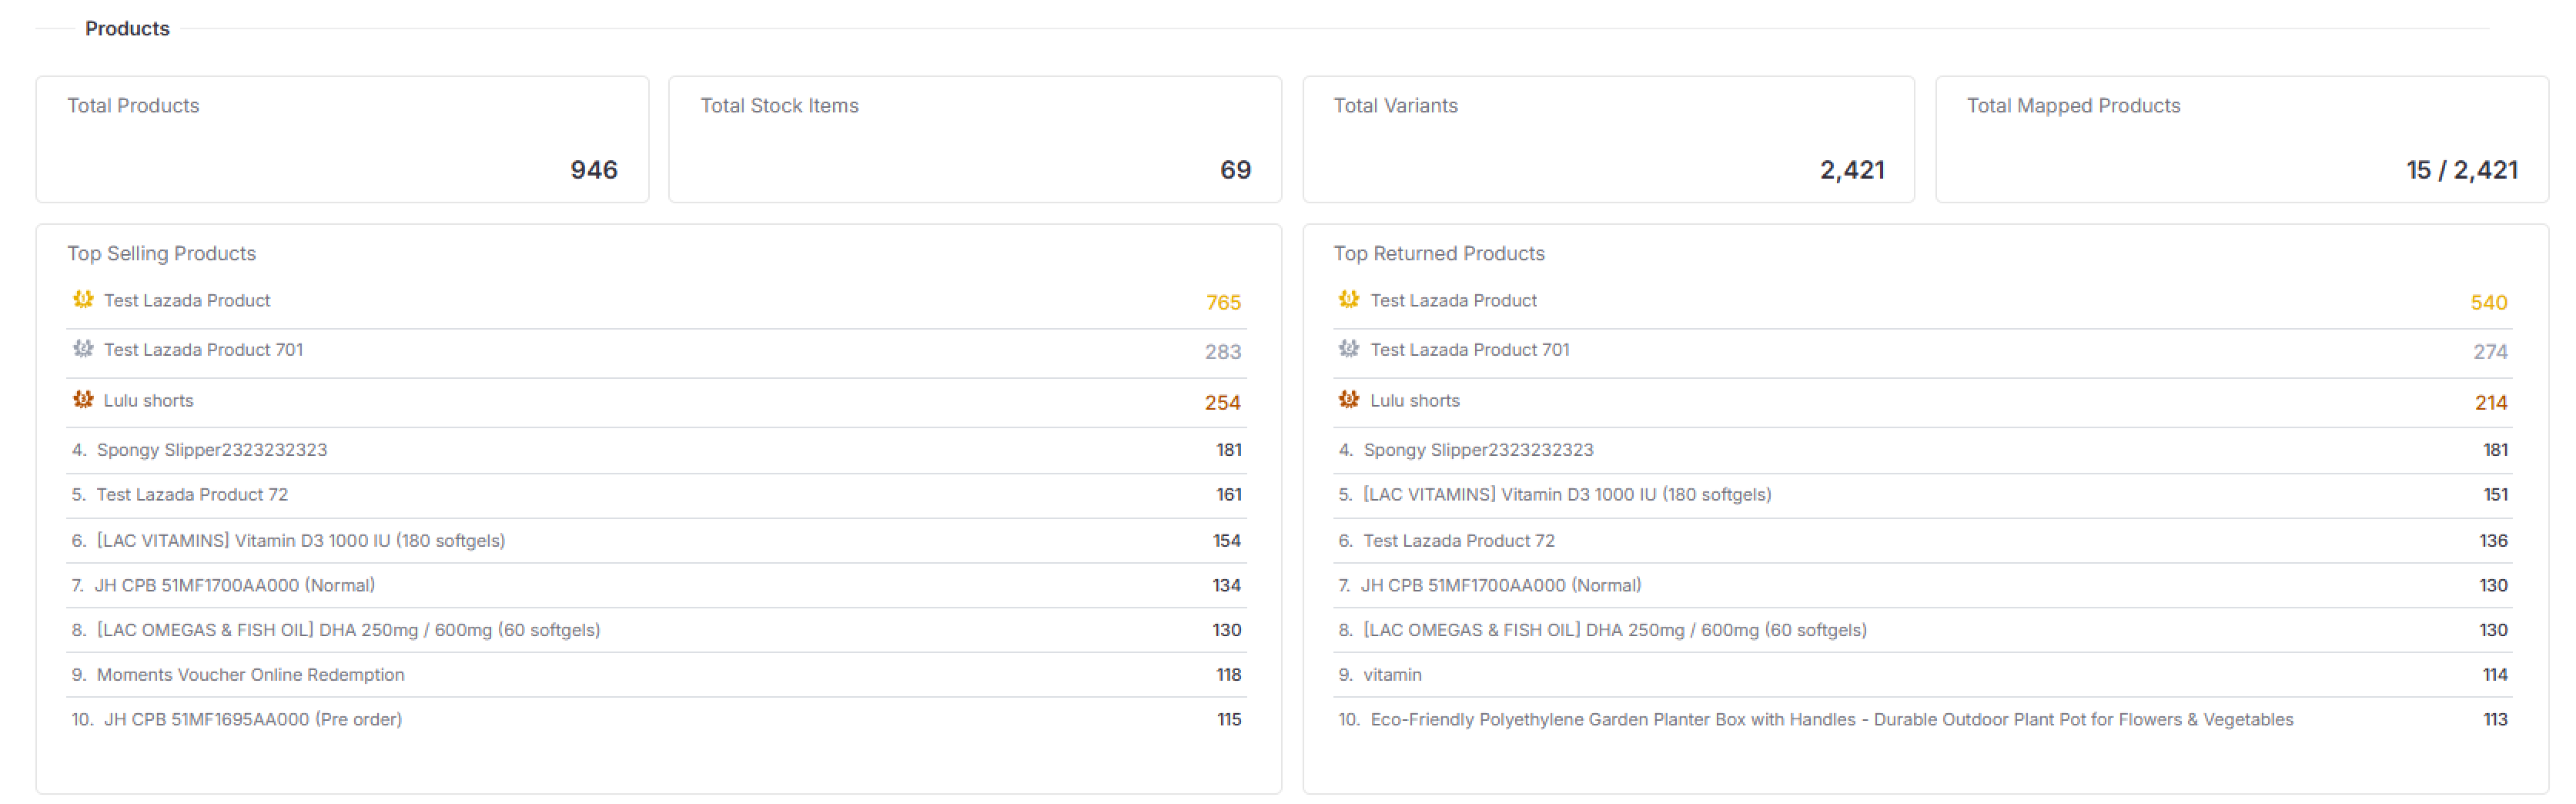2576x804 pixels.
Task: Select the Total Variants metric card
Action: (x=1609, y=138)
